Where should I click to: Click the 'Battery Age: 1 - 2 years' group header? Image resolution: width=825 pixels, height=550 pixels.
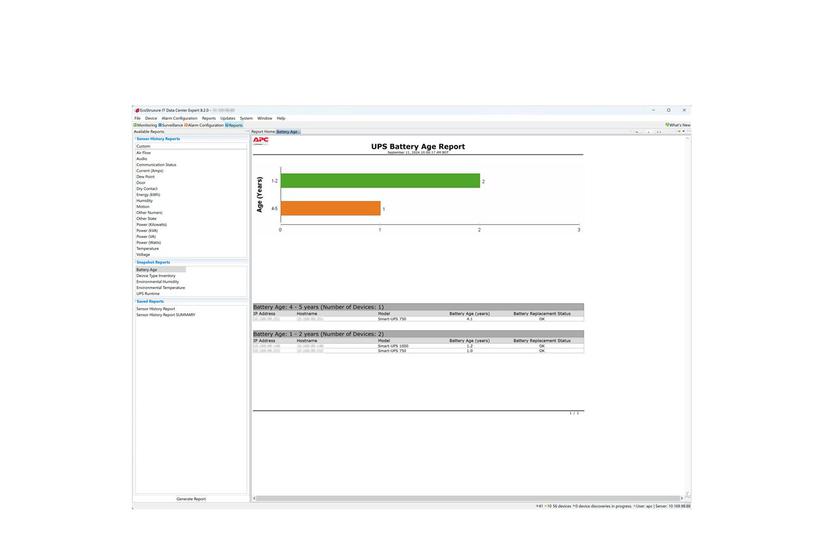pos(418,334)
